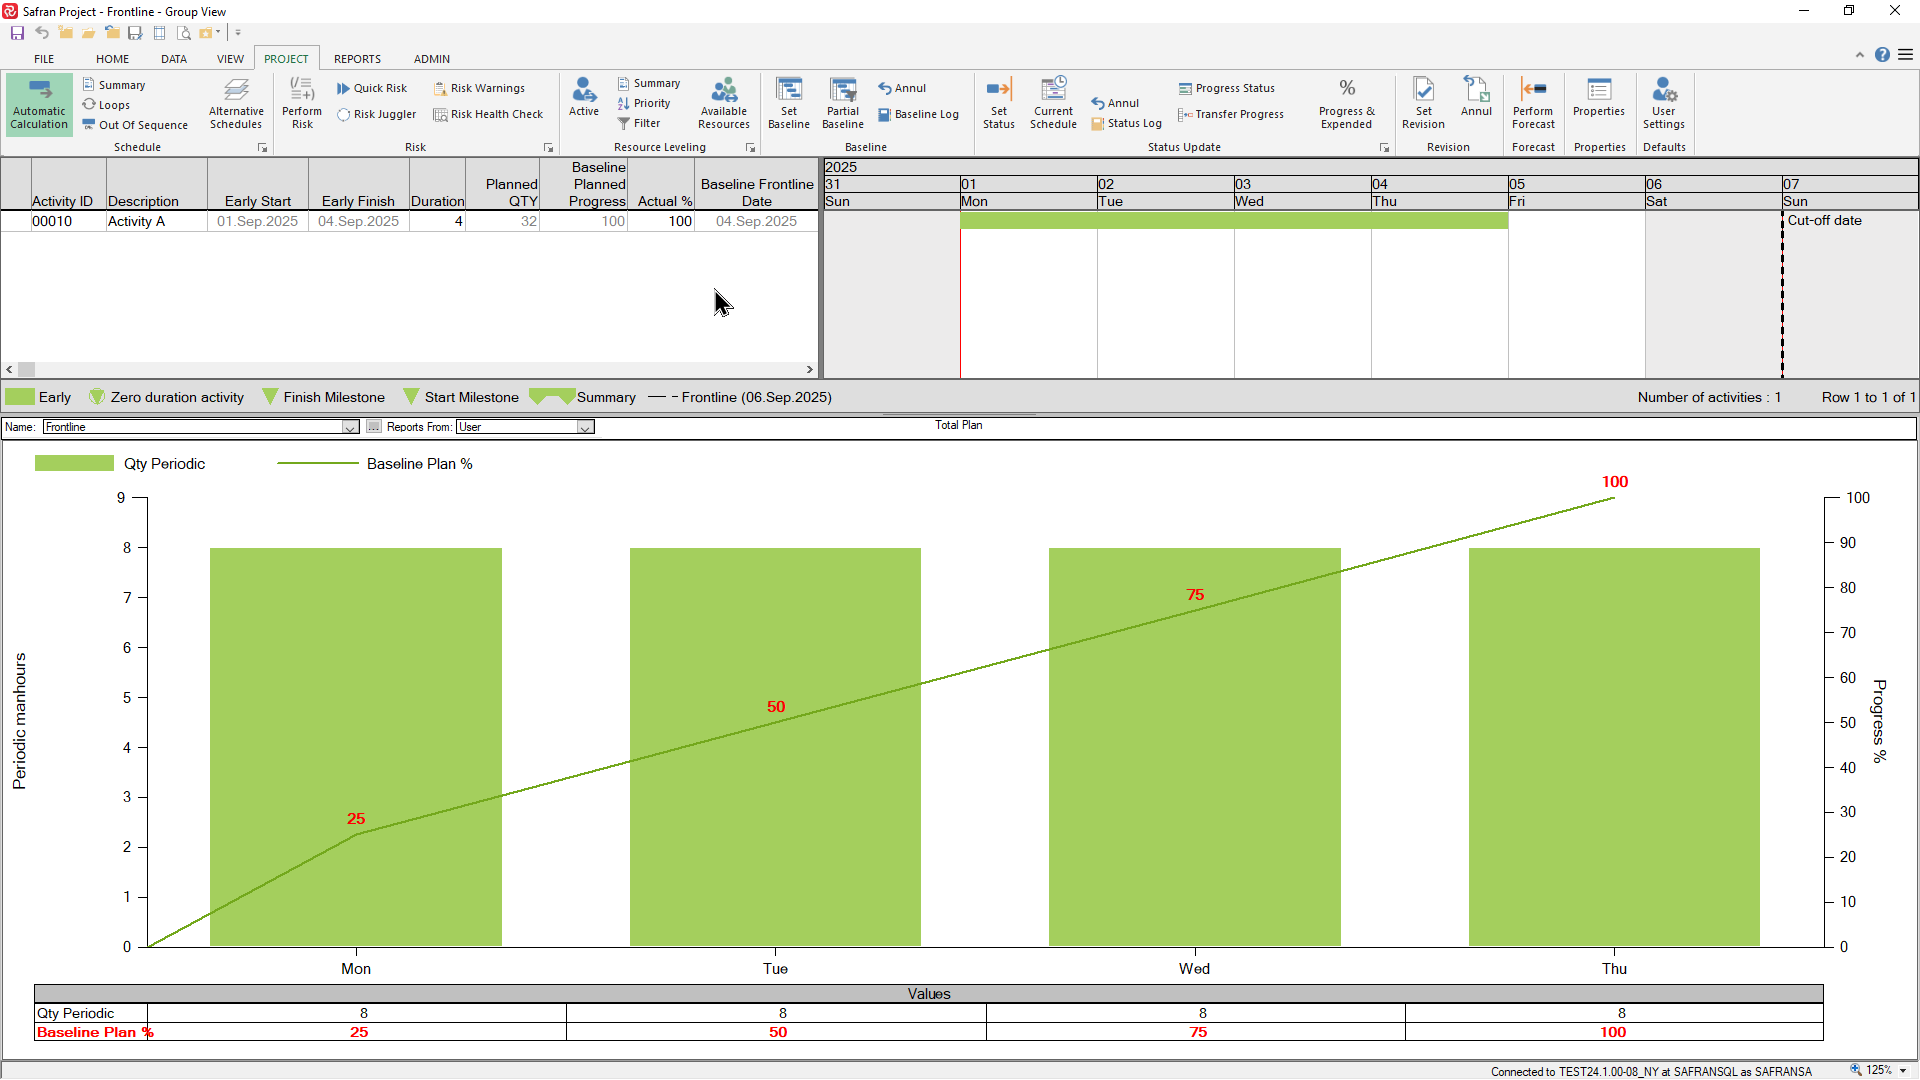The image size is (1920, 1080).
Task: Open Progress & Expended
Action: pyautogui.click(x=1347, y=104)
